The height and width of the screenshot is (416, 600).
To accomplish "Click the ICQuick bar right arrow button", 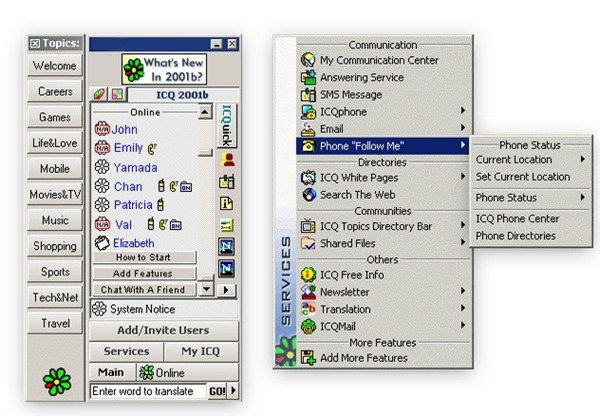I will tap(227, 290).
